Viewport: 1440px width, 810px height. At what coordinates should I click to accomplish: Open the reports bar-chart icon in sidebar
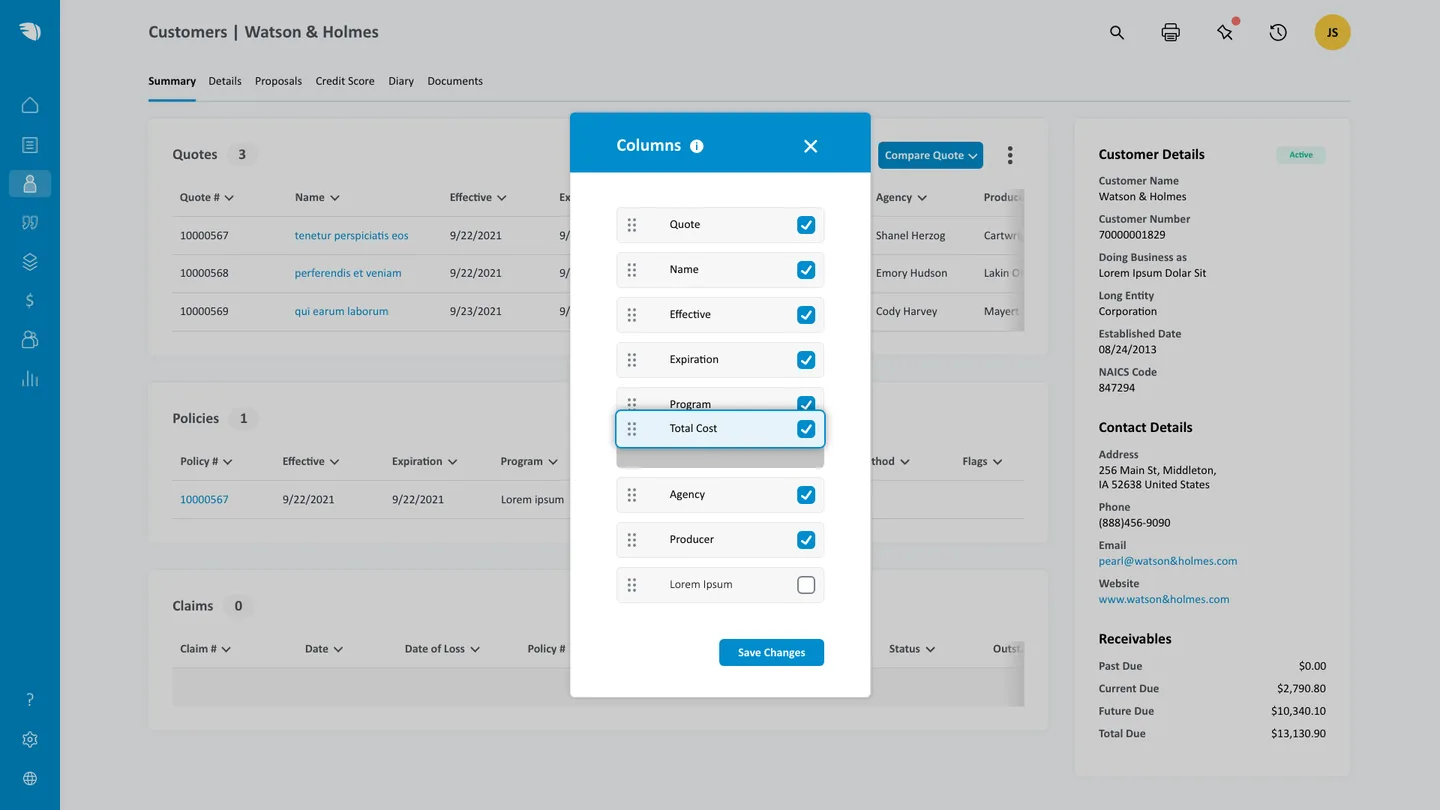(29, 378)
